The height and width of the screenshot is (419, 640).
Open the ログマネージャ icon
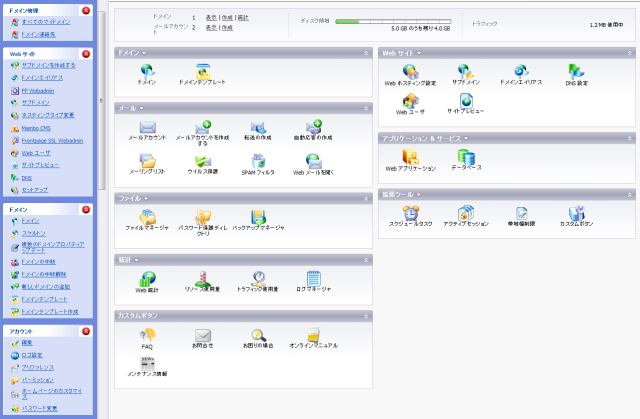coord(313,279)
